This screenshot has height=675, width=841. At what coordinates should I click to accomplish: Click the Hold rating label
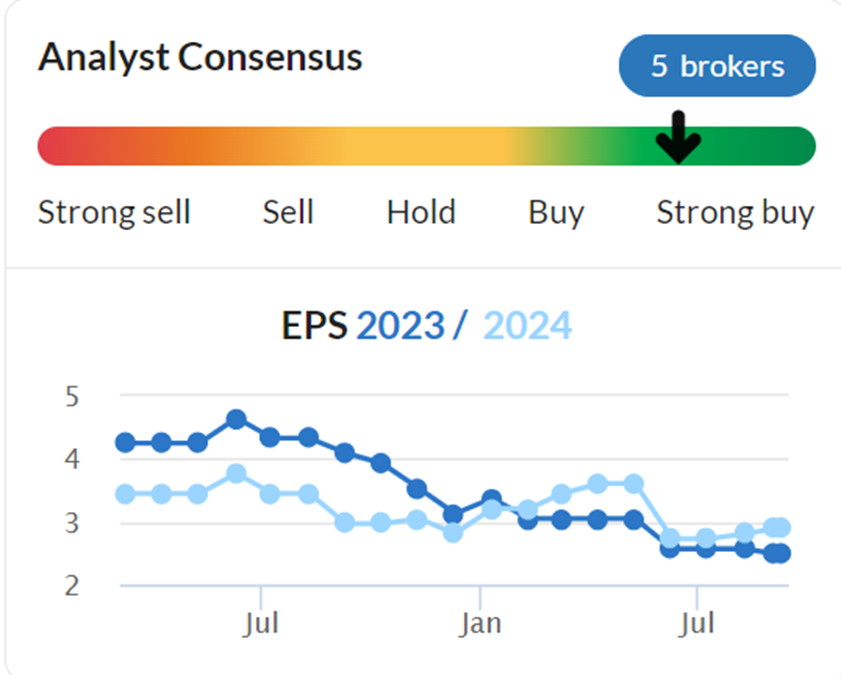[422, 212]
